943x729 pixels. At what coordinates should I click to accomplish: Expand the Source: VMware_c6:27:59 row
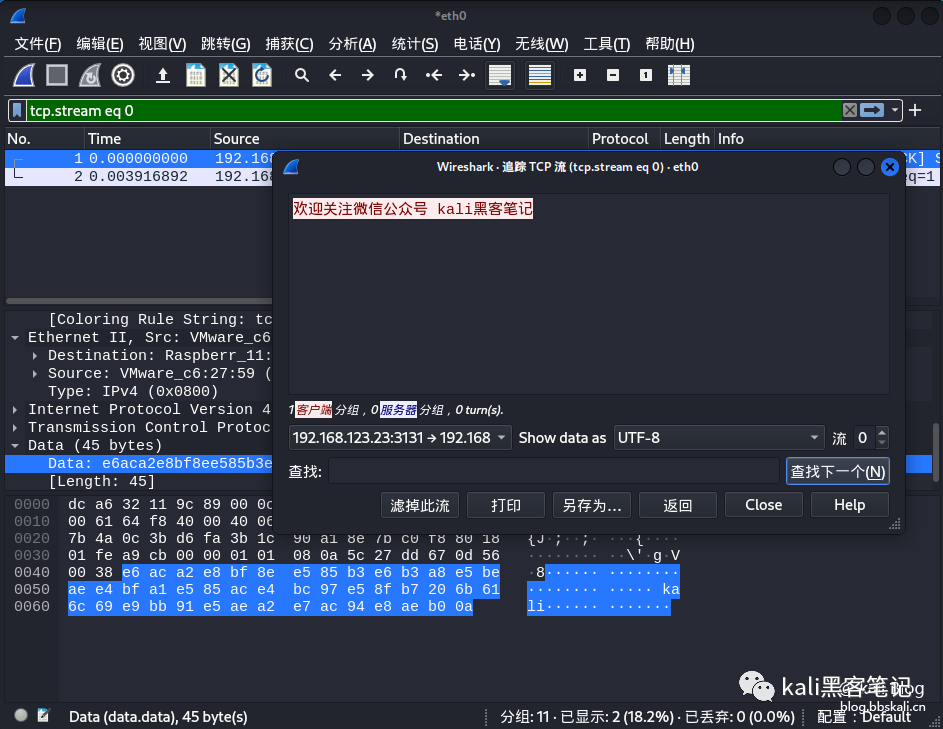(x=35, y=374)
